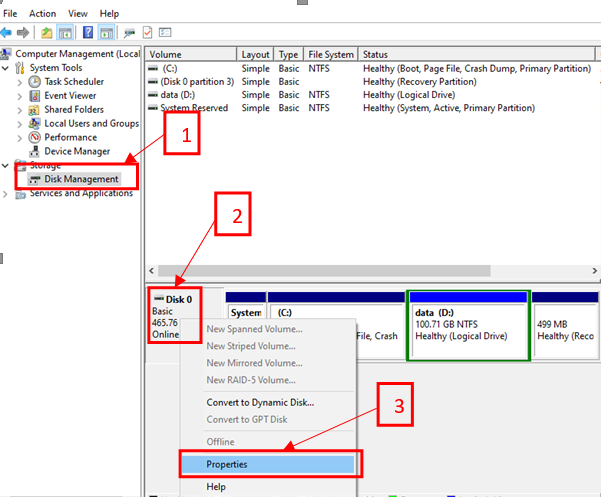This screenshot has height=497, width=601.
Task: Select the Disk Management tree item
Action: click(x=81, y=179)
